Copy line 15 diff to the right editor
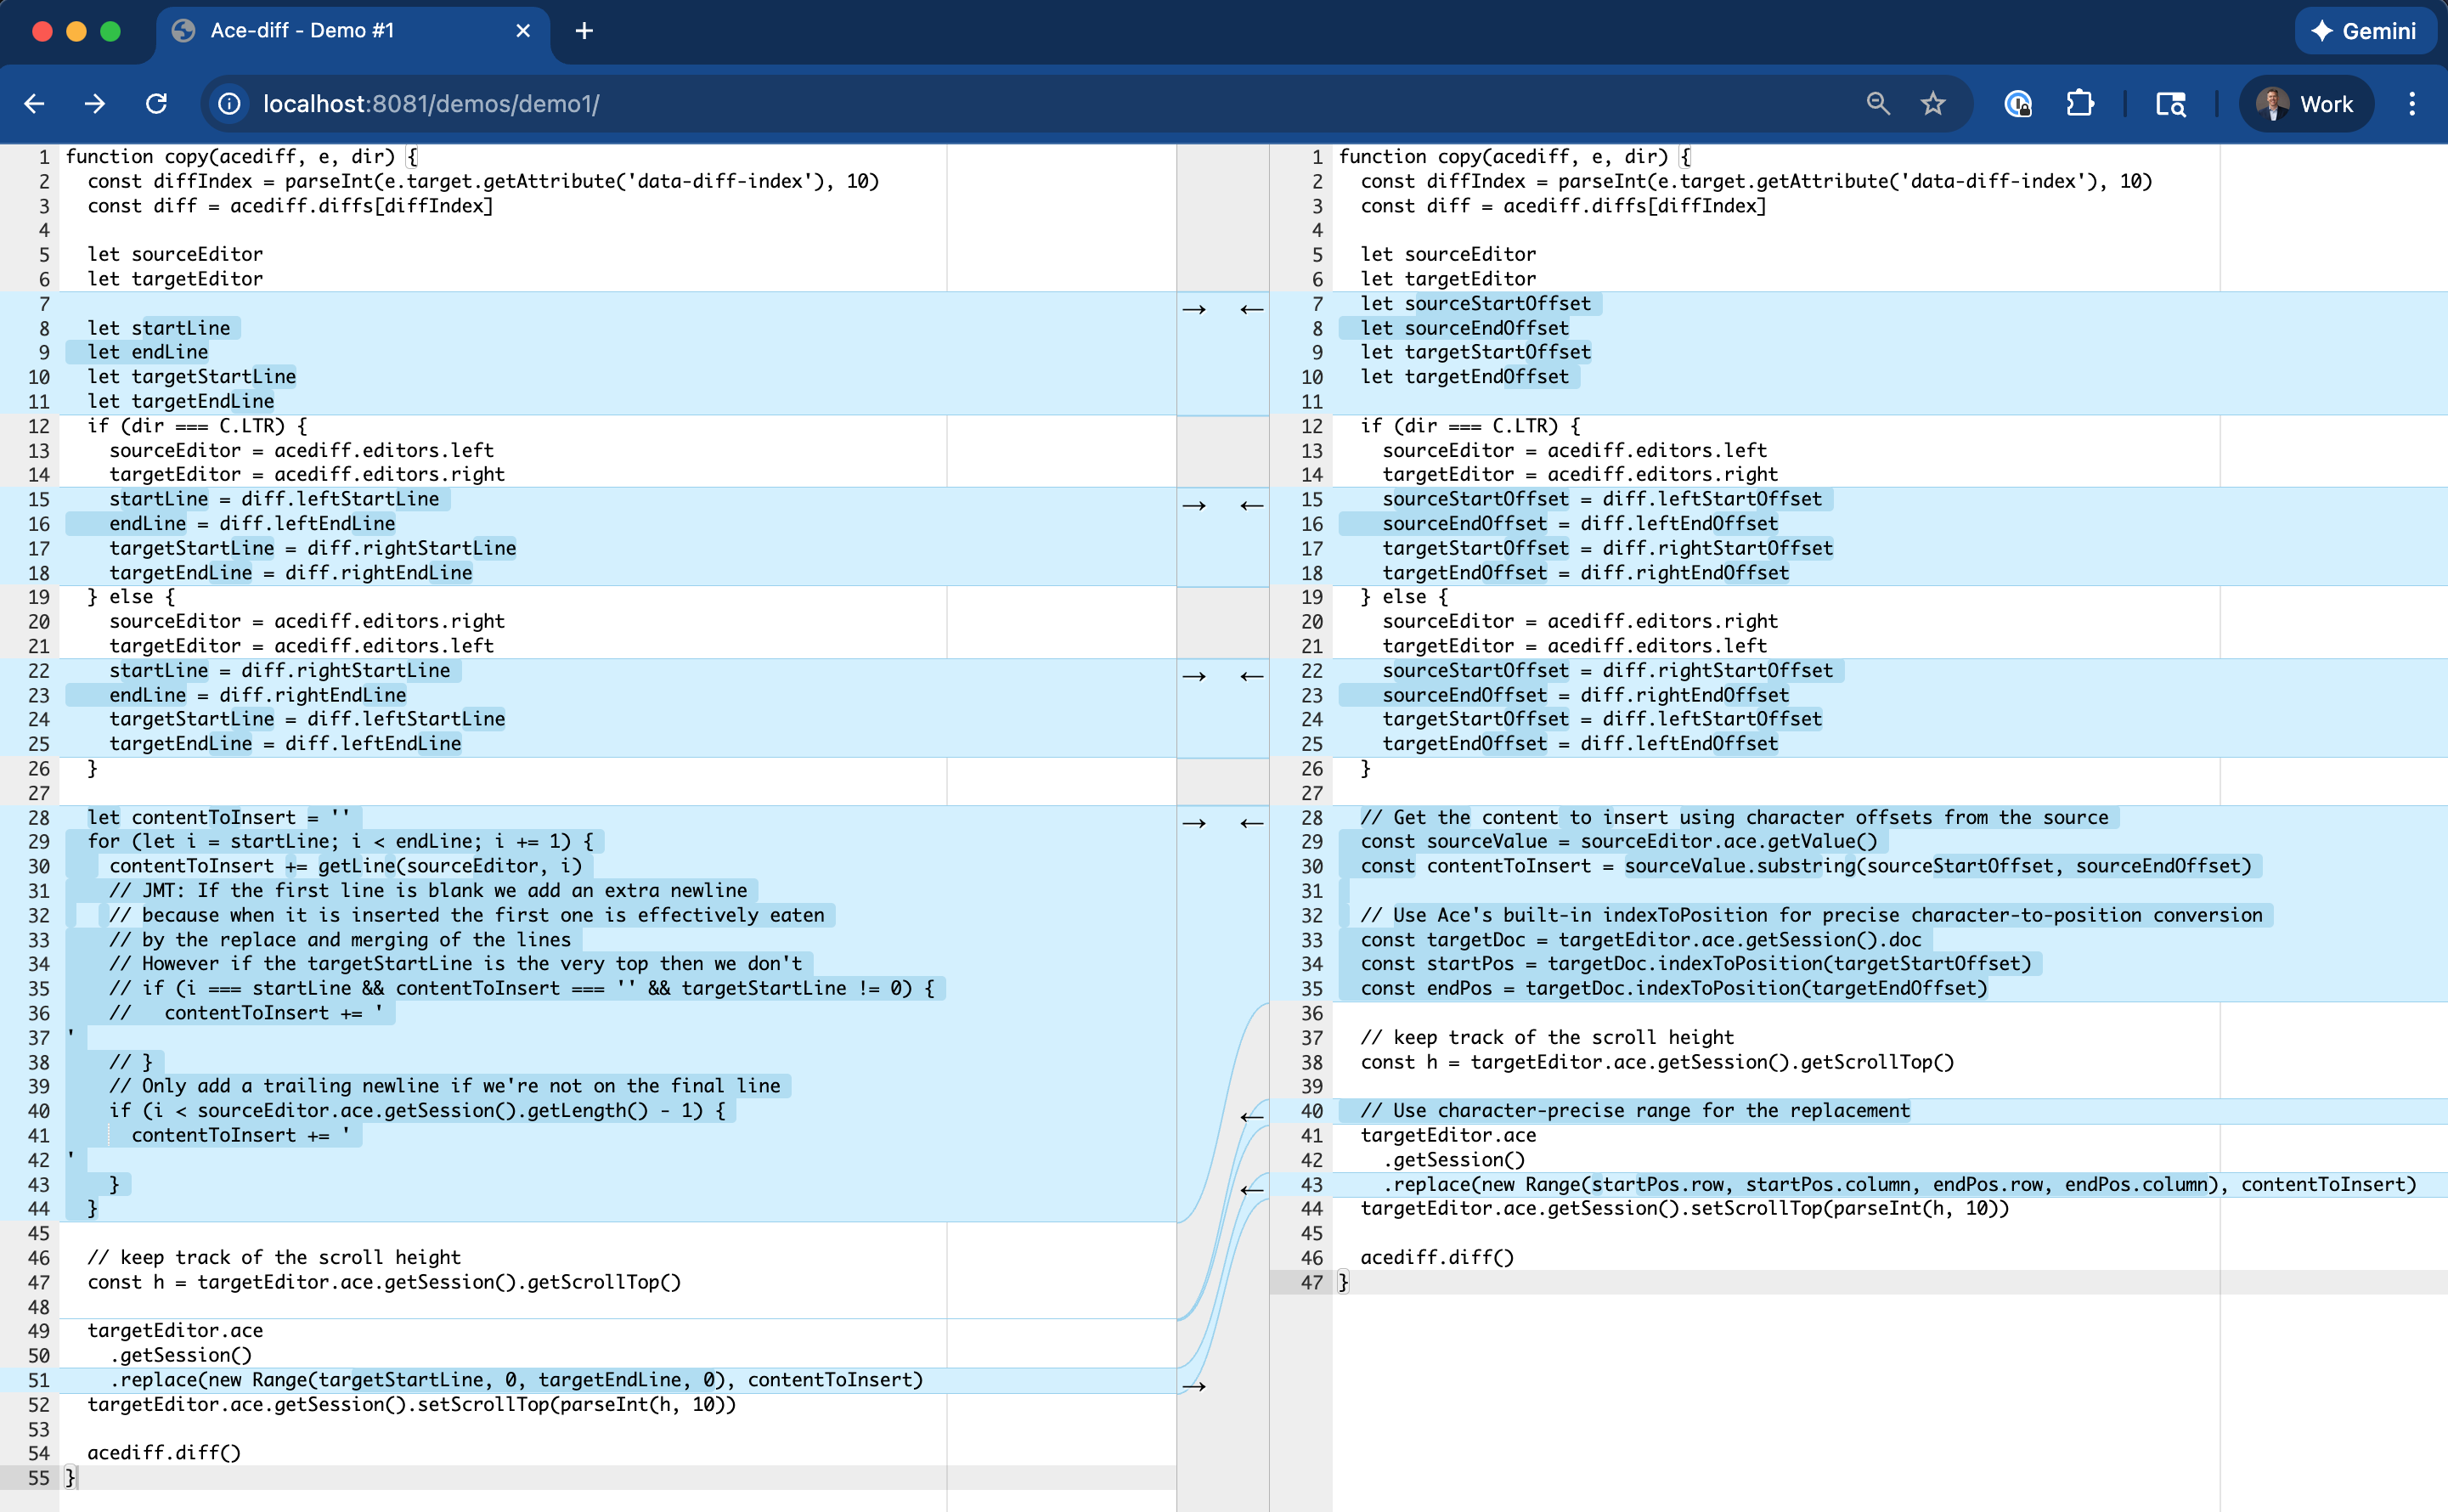The height and width of the screenshot is (1512, 2448). tap(1194, 505)
